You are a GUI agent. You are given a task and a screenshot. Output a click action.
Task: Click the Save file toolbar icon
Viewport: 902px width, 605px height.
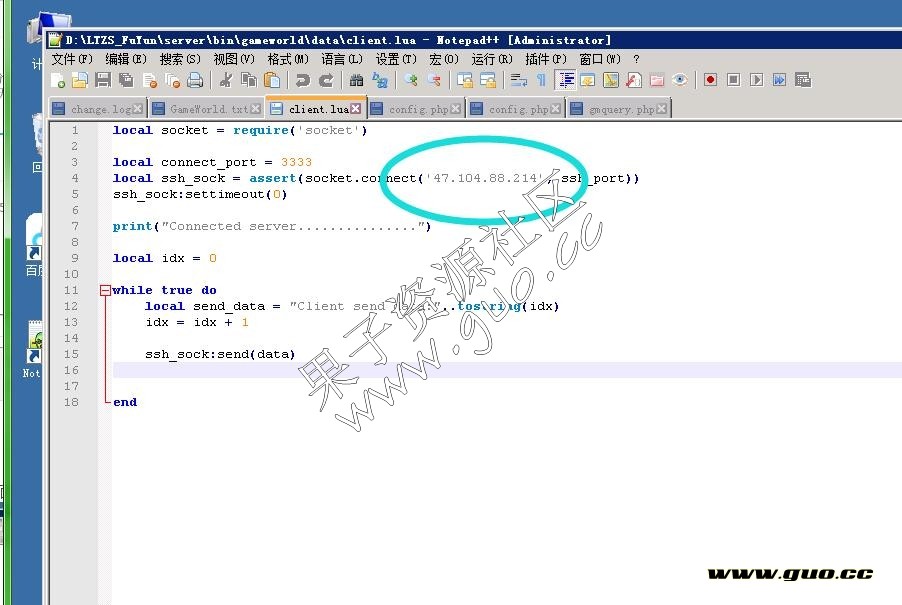tap(103, 80)
